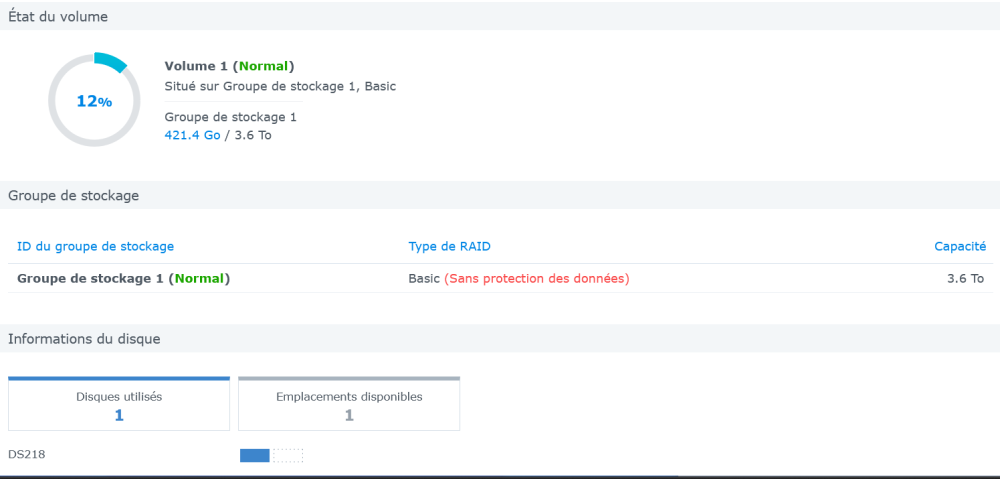Open the Emplacements disponibles card
The height and width of the screenshot is (479, 1000).
(x=349, y=405)
